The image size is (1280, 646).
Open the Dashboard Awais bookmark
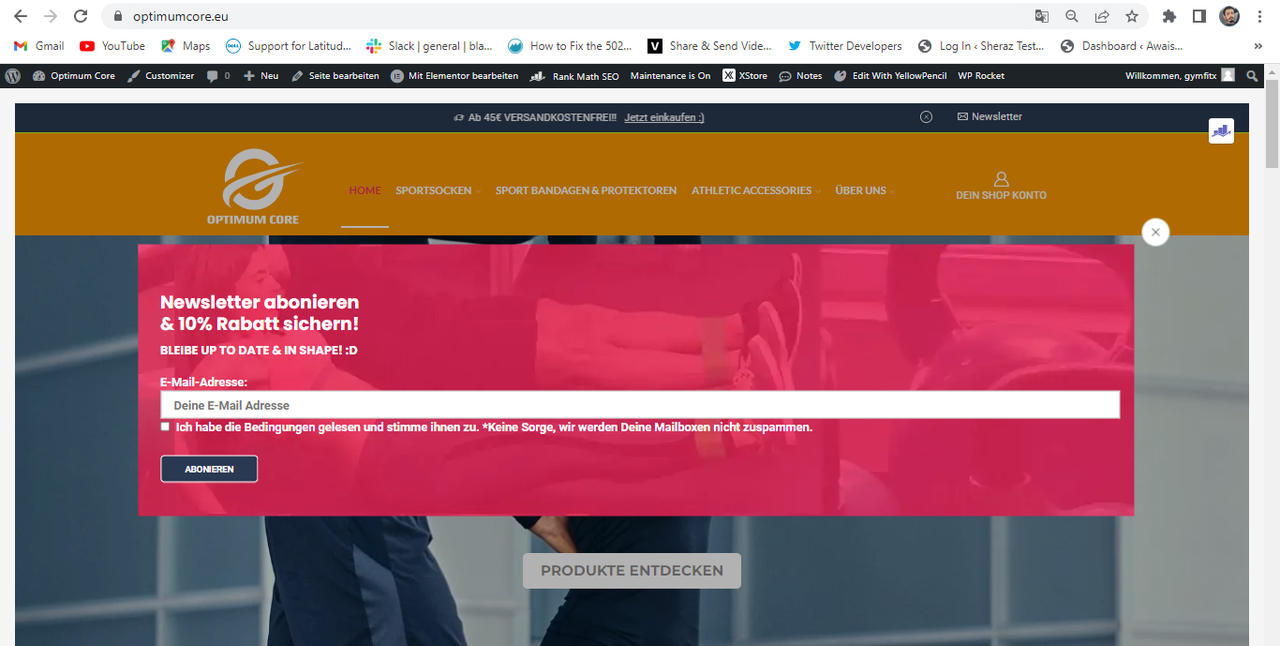click(x=1123, y=46)
